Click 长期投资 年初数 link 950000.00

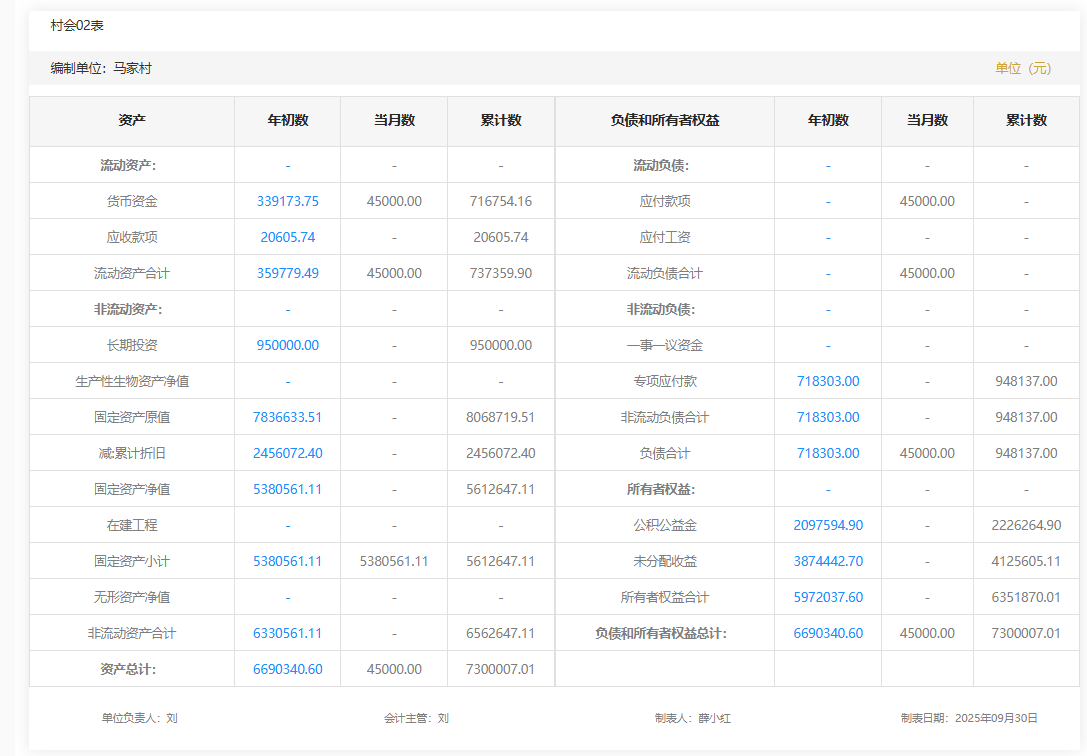[x=287, y=345]
